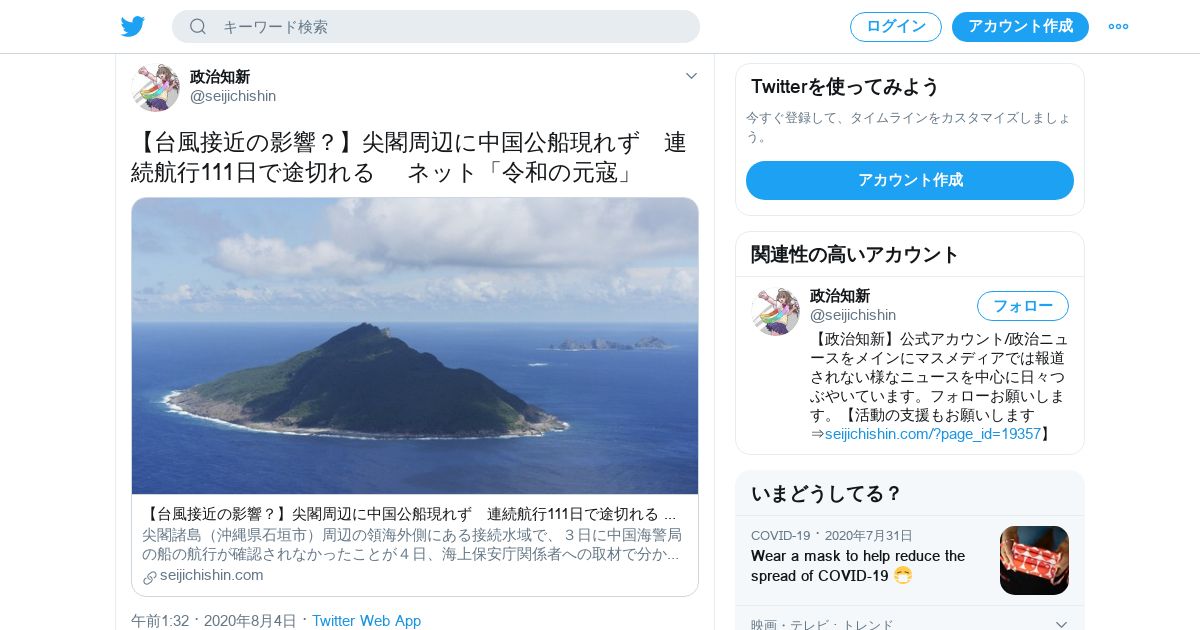This screenshot has width=1200, height=630.
Task: Click the search magnifier icon
Action: (x=198, y=27)
